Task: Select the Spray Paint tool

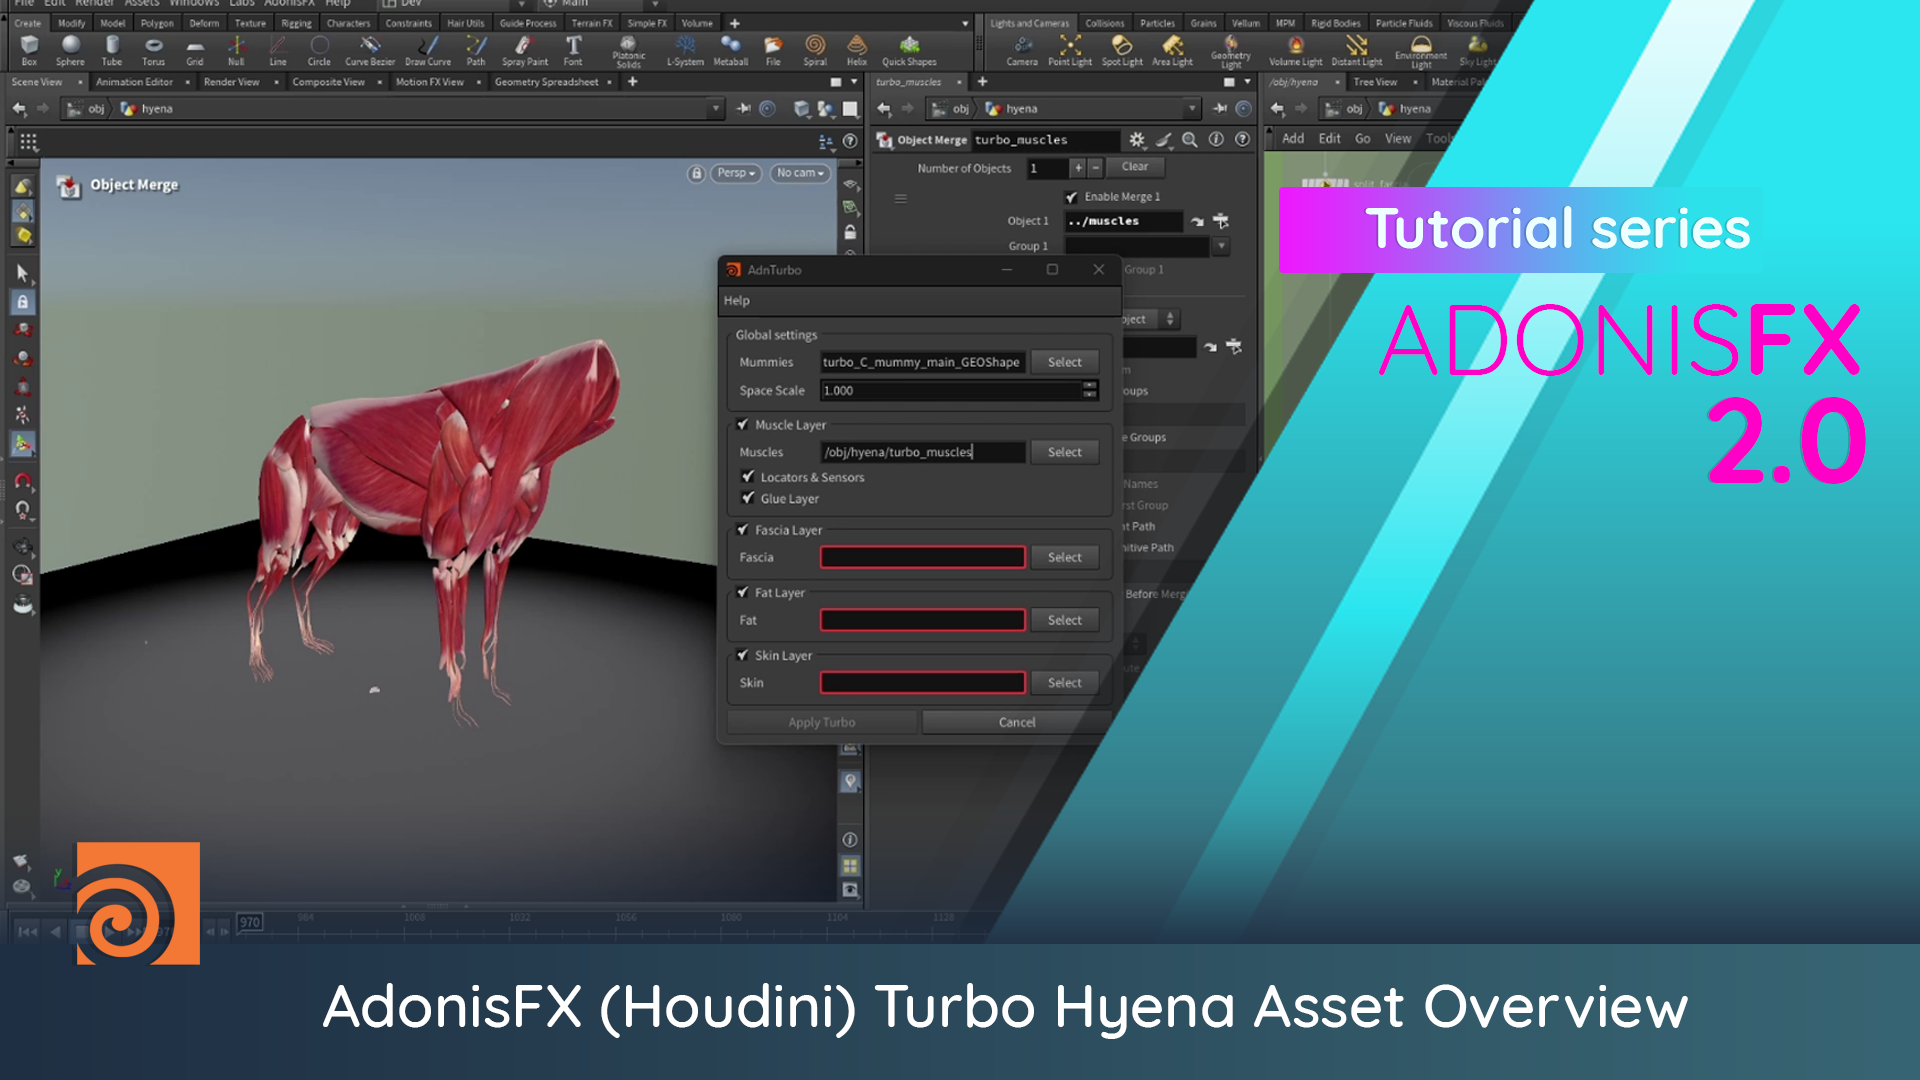Action: [524, 50]
